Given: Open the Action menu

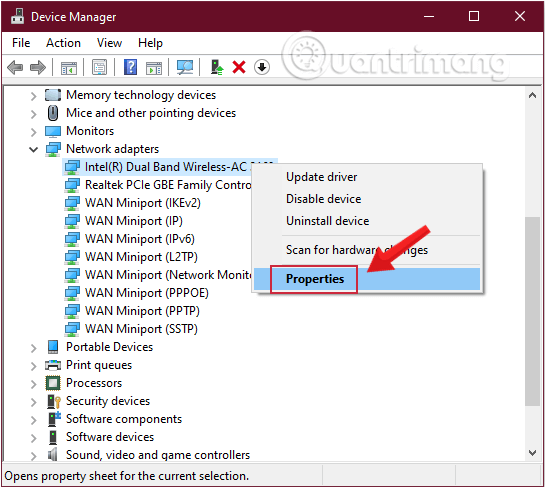Looking at the screenshot, I should pyautogui.click(x=63, y=43).
